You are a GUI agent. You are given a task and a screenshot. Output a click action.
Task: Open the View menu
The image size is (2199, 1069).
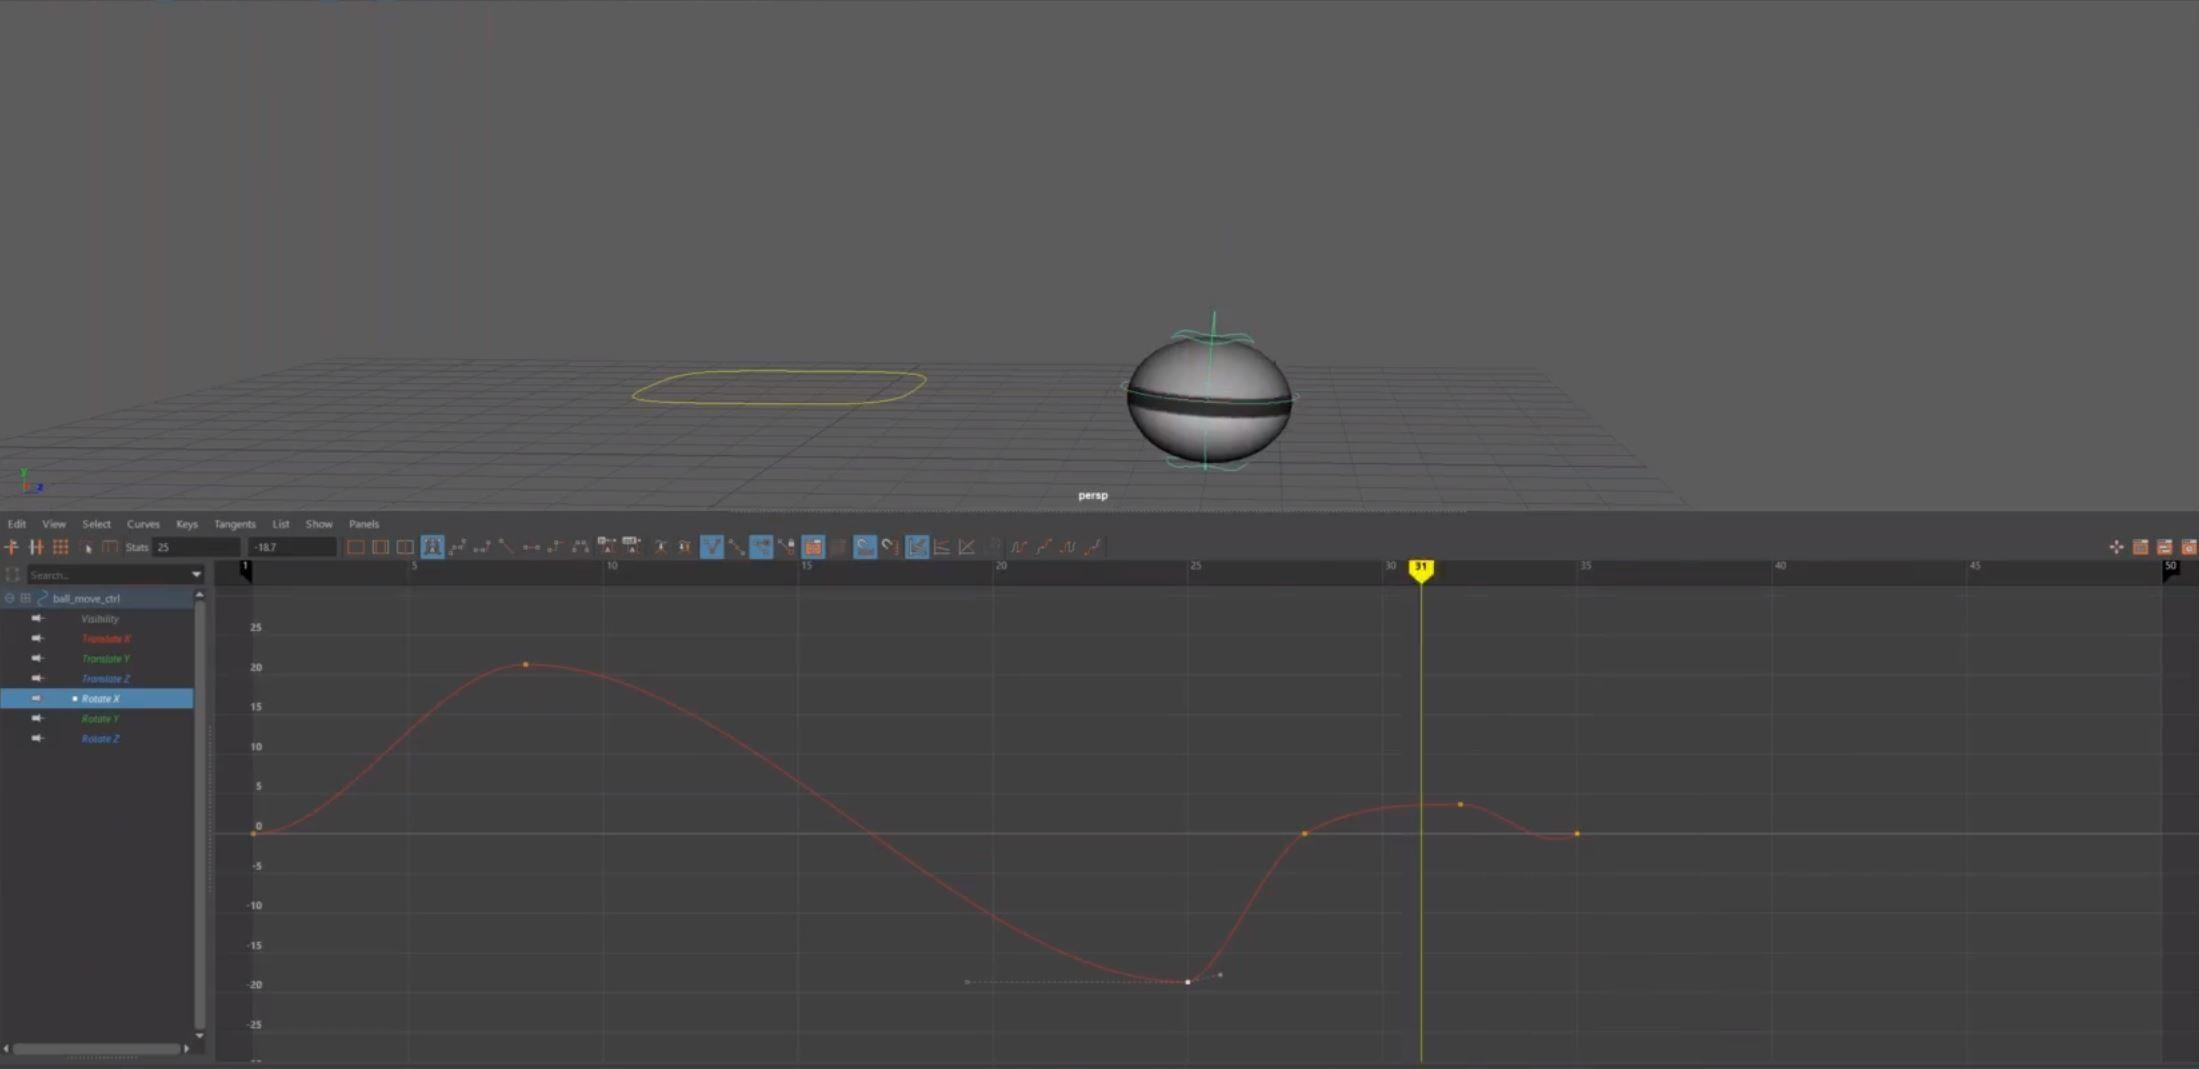54,524
